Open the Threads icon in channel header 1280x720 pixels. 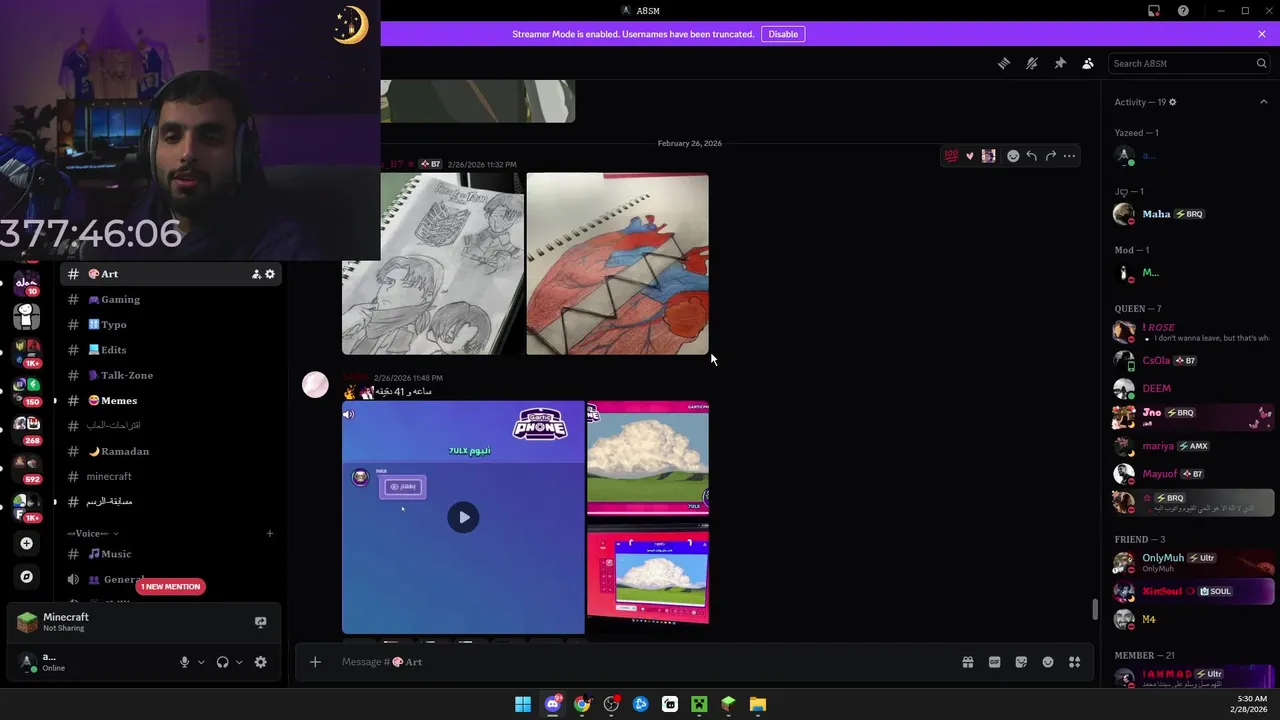tap(1004, 63)
